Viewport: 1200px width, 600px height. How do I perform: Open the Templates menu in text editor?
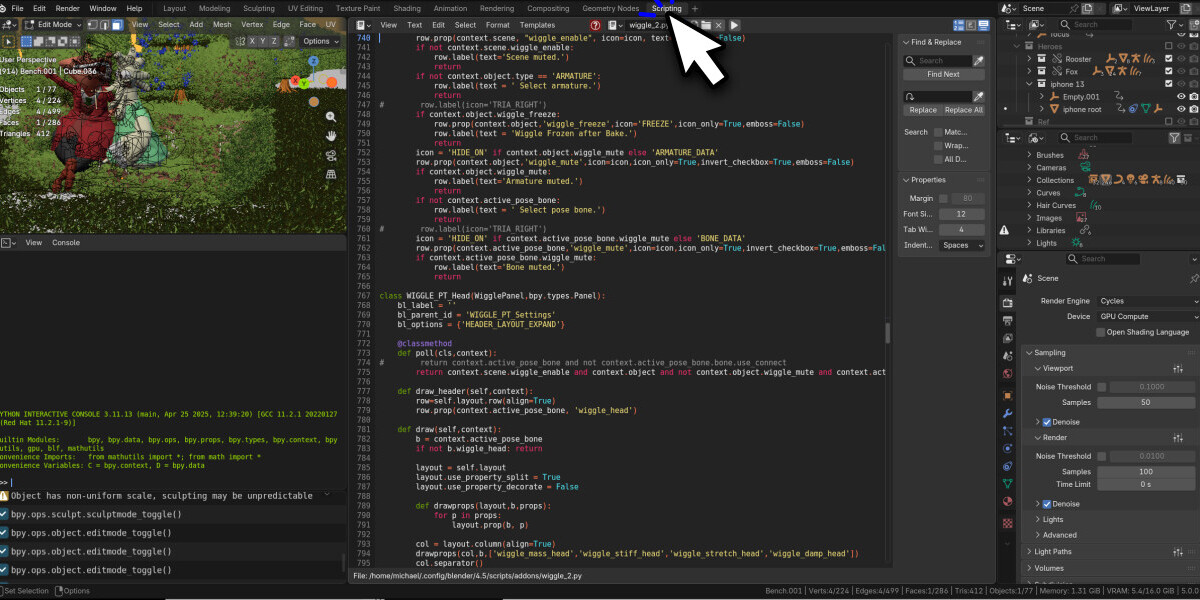537,25
